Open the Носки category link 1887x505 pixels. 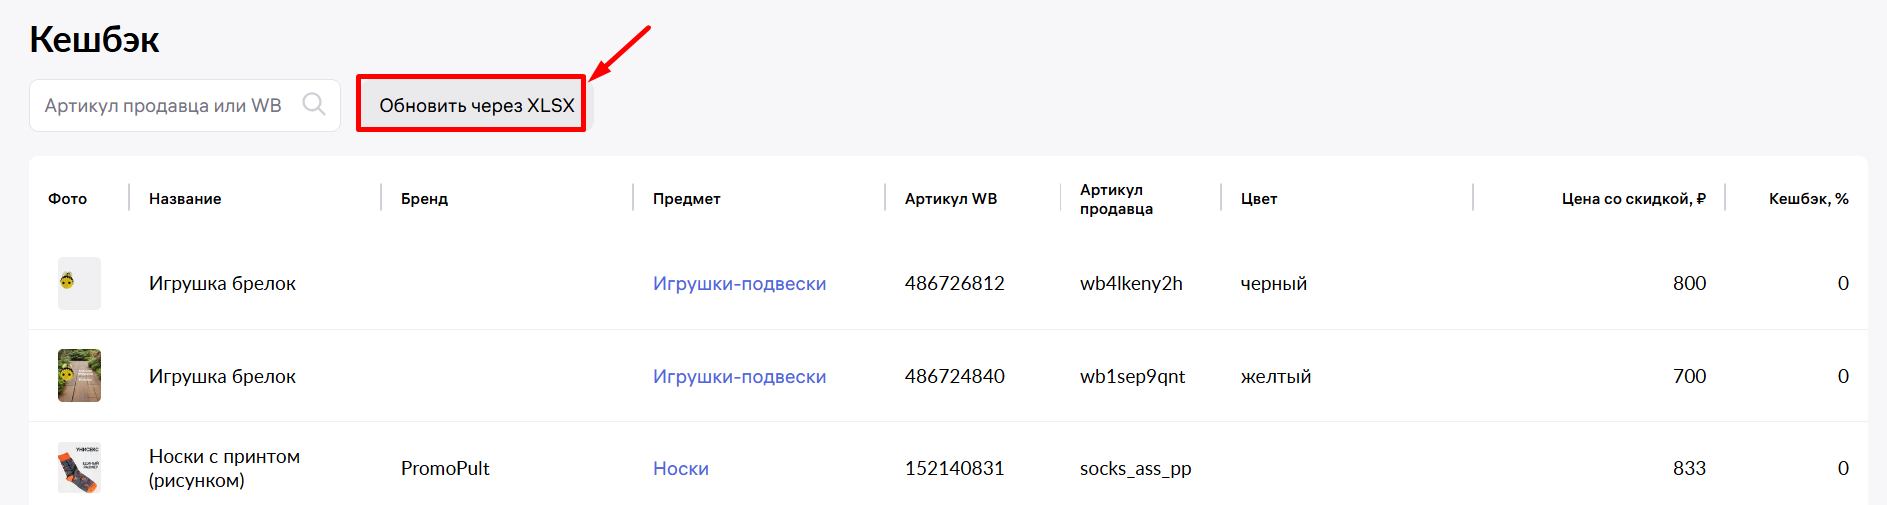681,469
